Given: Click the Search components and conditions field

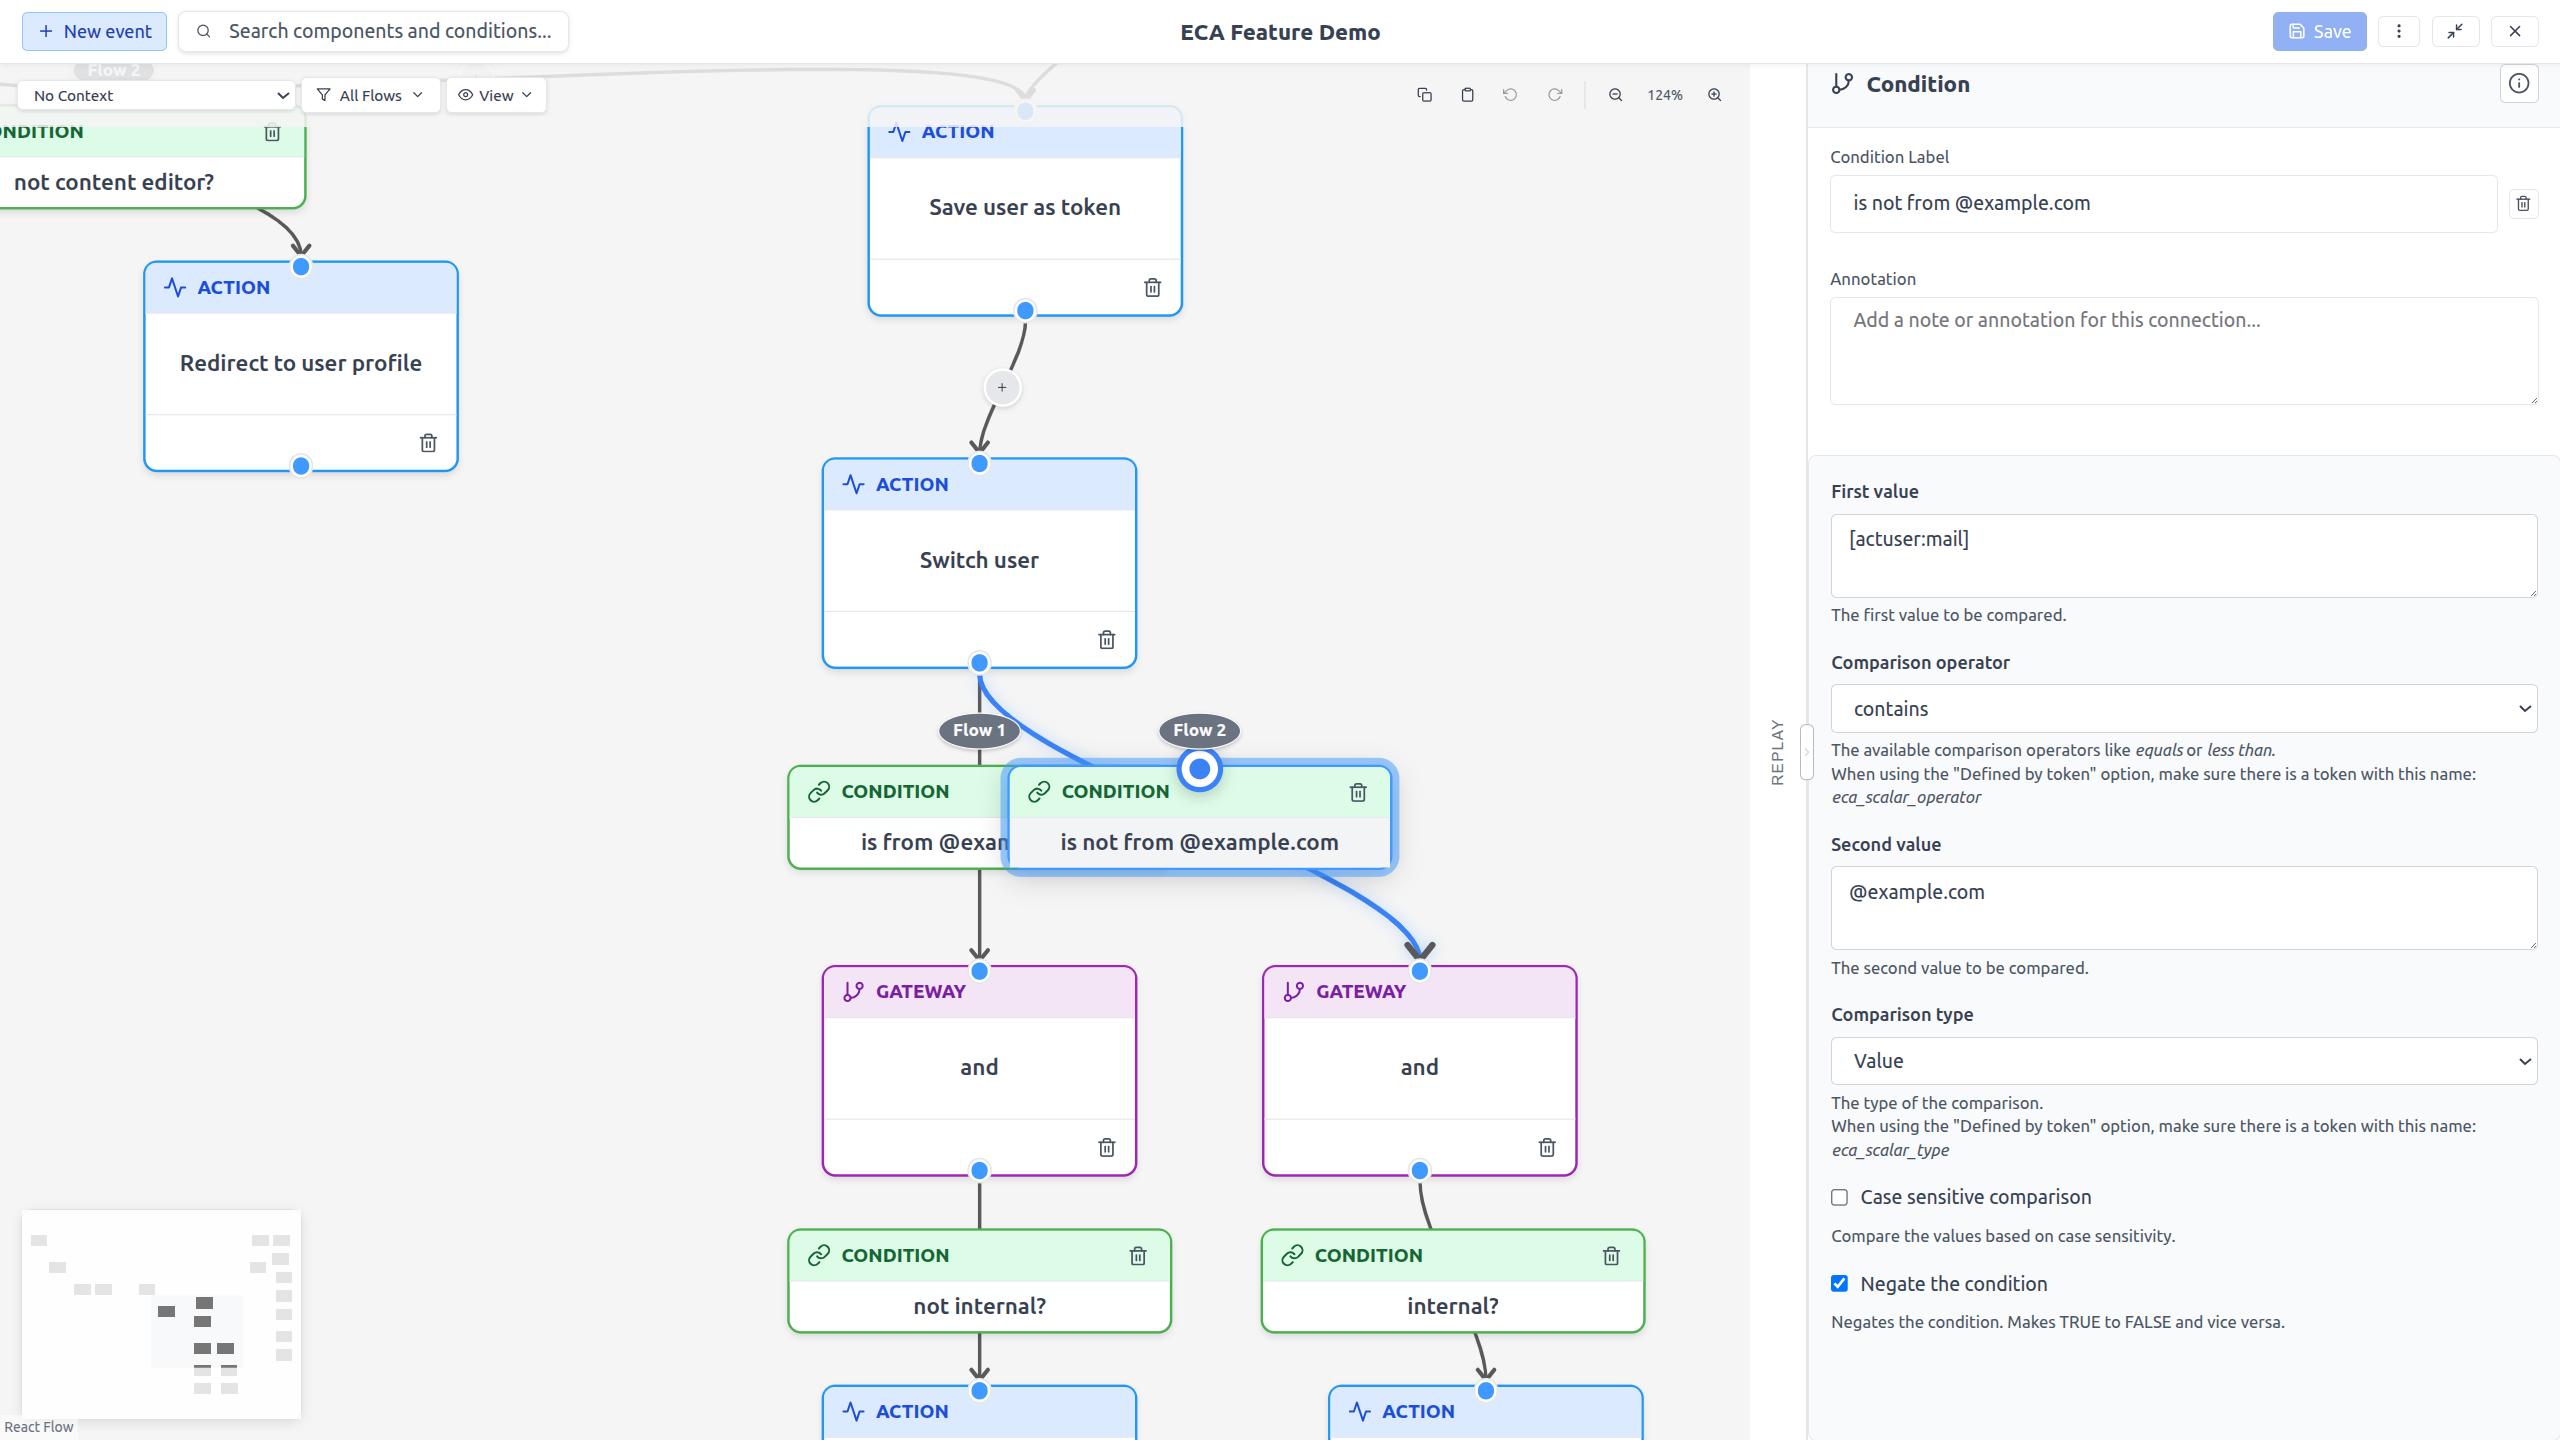Looking at the screenshot, I should point(388,31).
